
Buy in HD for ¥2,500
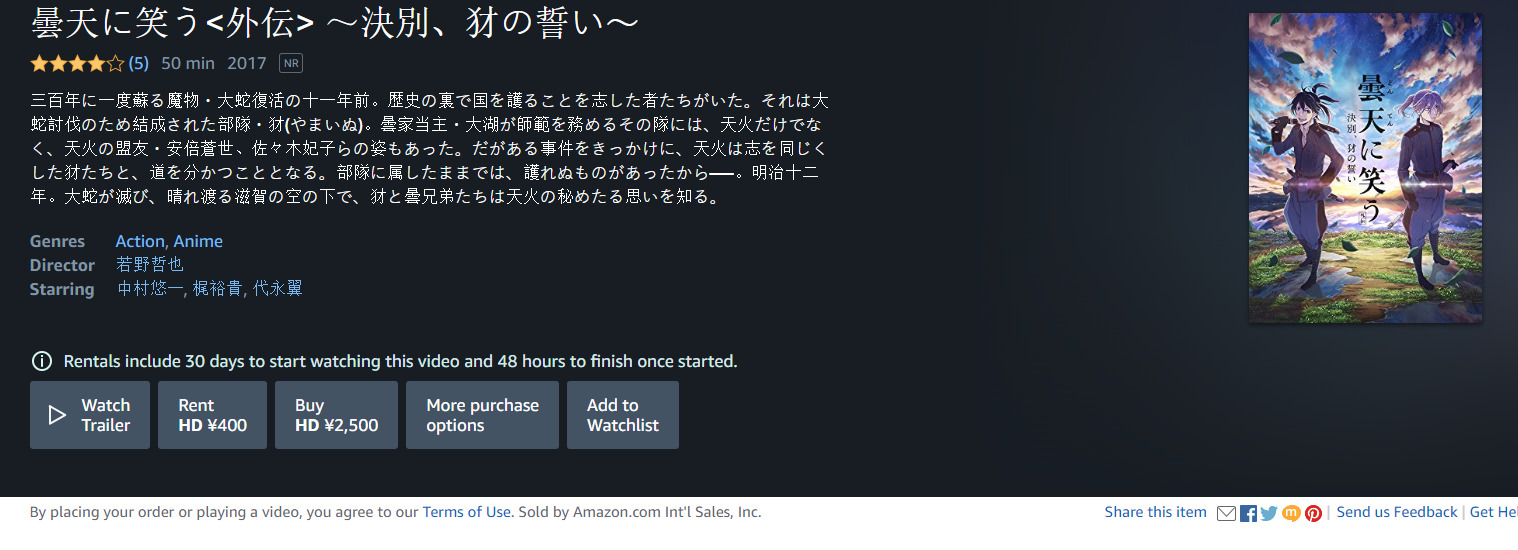336,415
